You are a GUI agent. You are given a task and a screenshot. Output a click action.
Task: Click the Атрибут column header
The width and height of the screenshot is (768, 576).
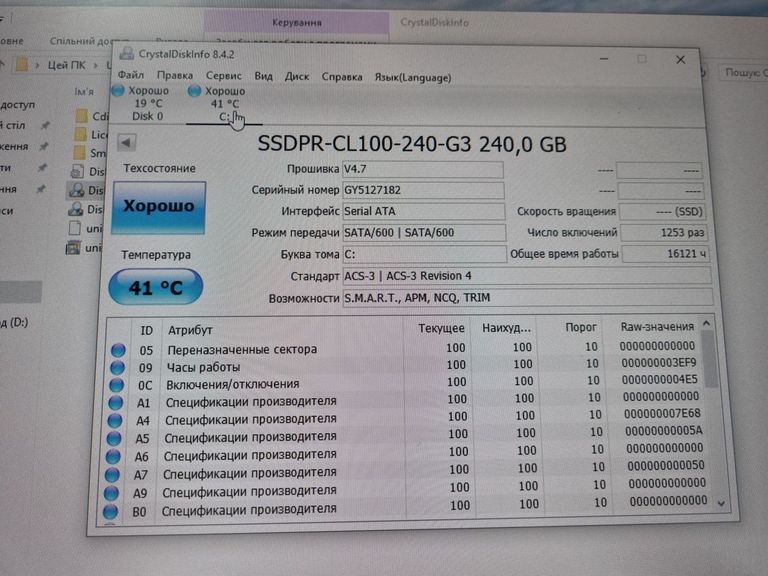tap(190, 331)
